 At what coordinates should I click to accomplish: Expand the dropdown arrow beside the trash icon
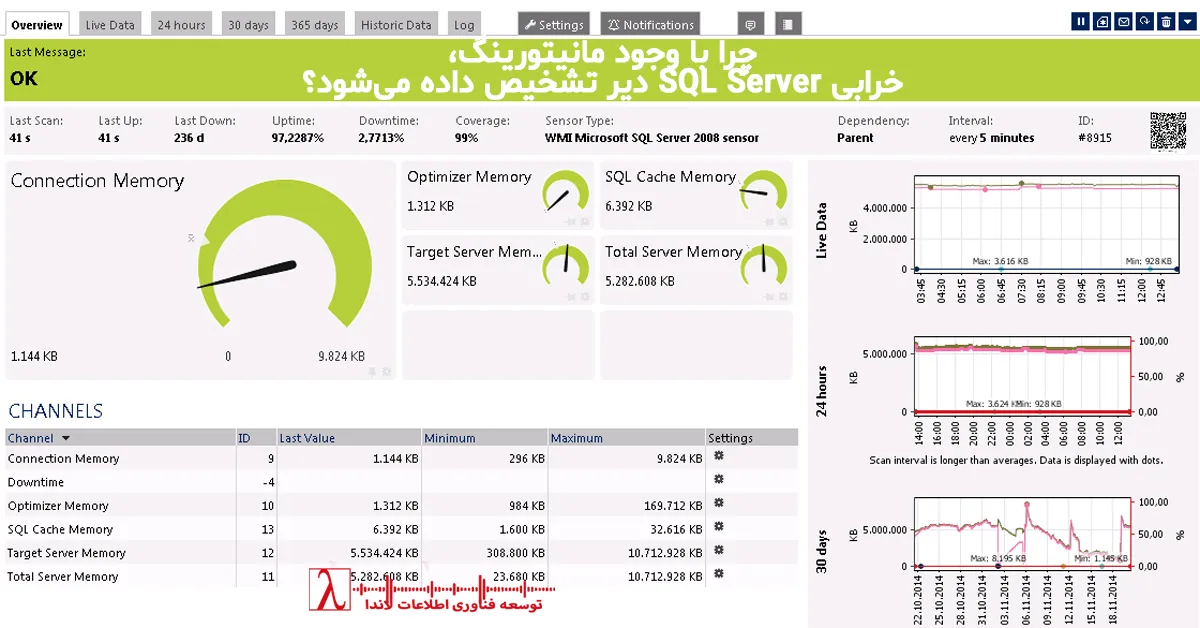[x=1187, y=21]
